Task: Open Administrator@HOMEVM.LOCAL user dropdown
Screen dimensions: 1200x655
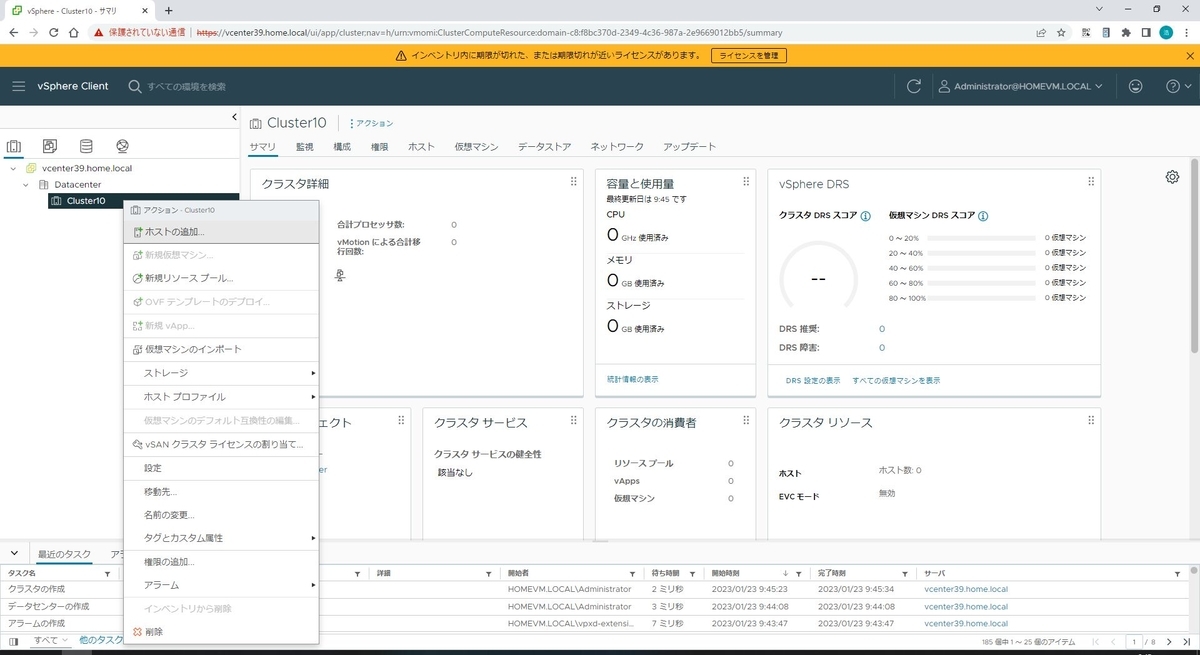Action: [1021, 87]
